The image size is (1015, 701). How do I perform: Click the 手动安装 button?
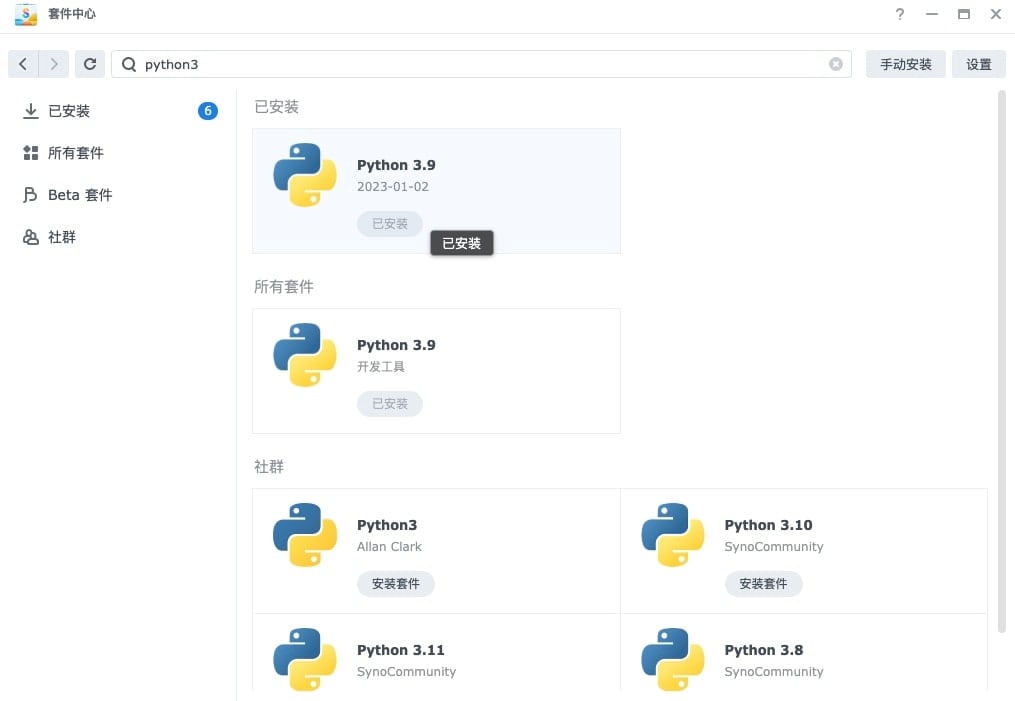coord(906,64)
